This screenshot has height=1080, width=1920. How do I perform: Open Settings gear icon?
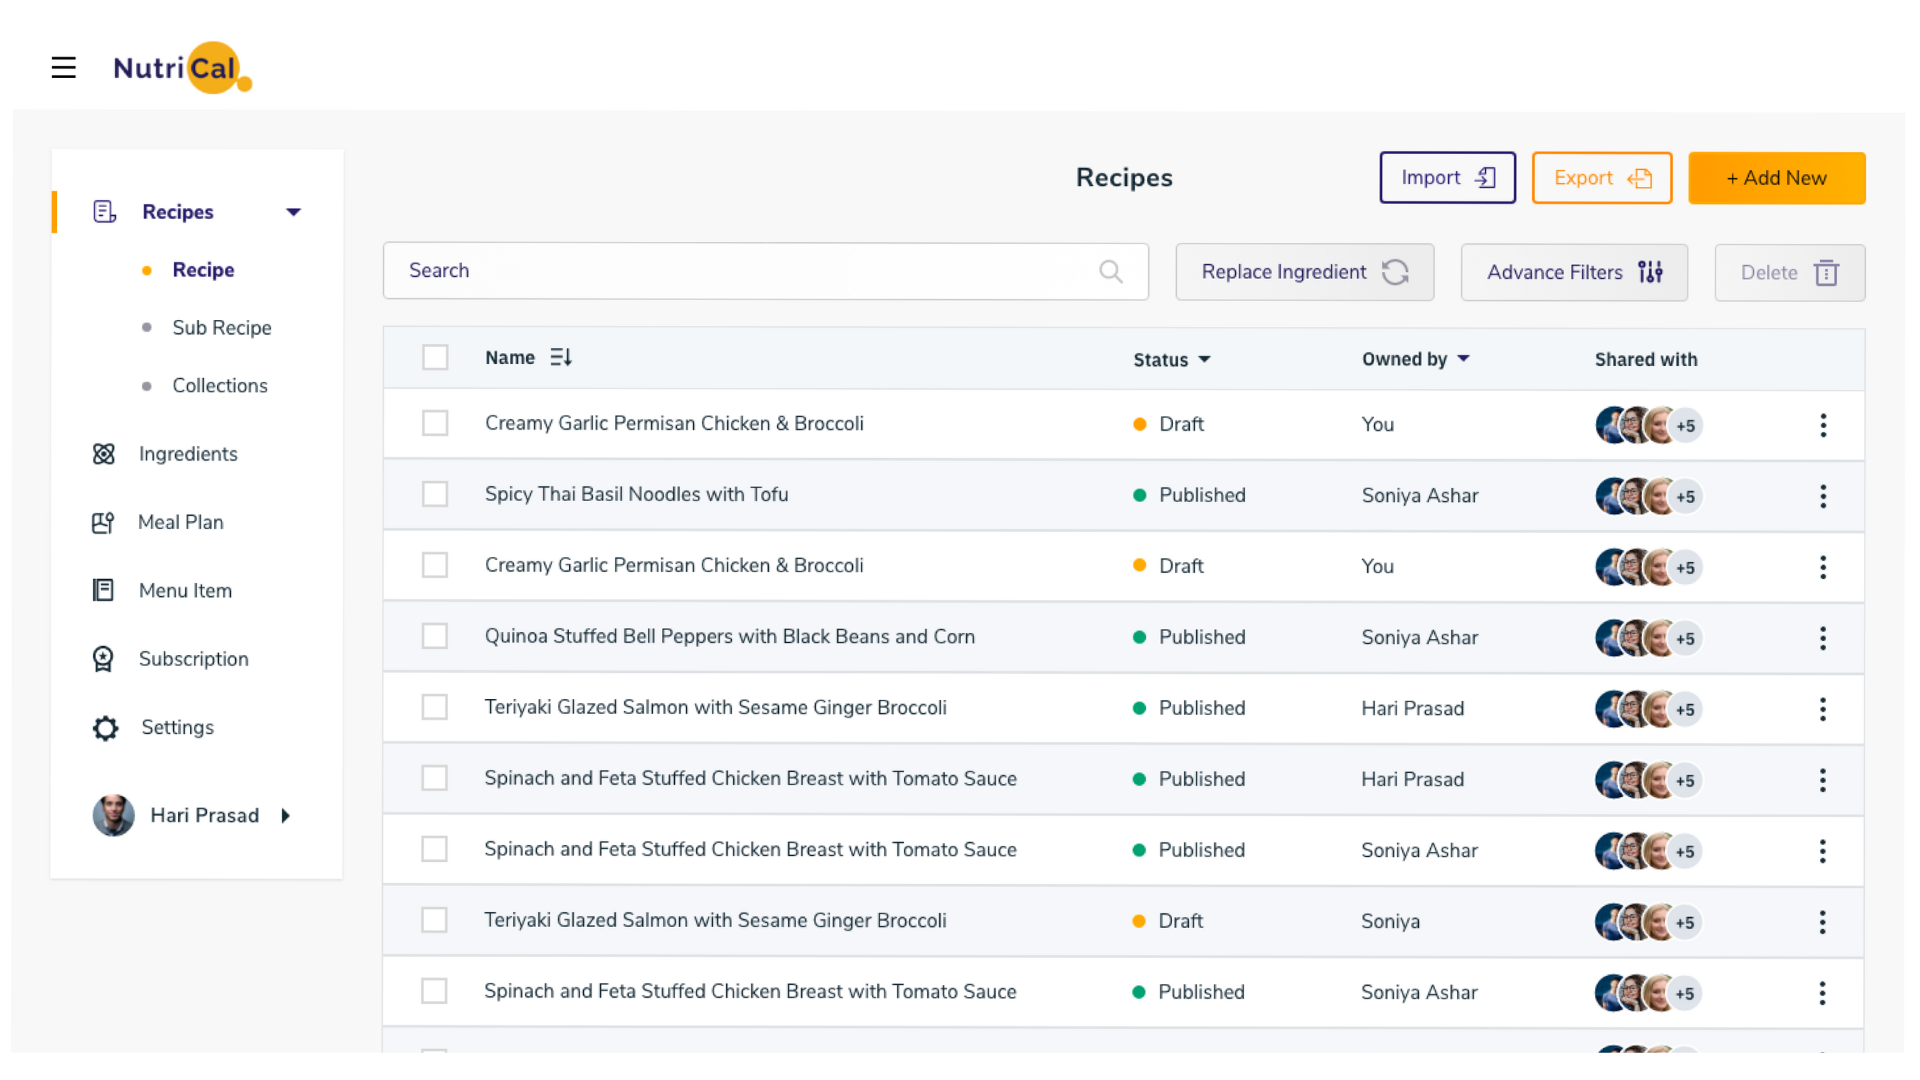tap(105, 728)
